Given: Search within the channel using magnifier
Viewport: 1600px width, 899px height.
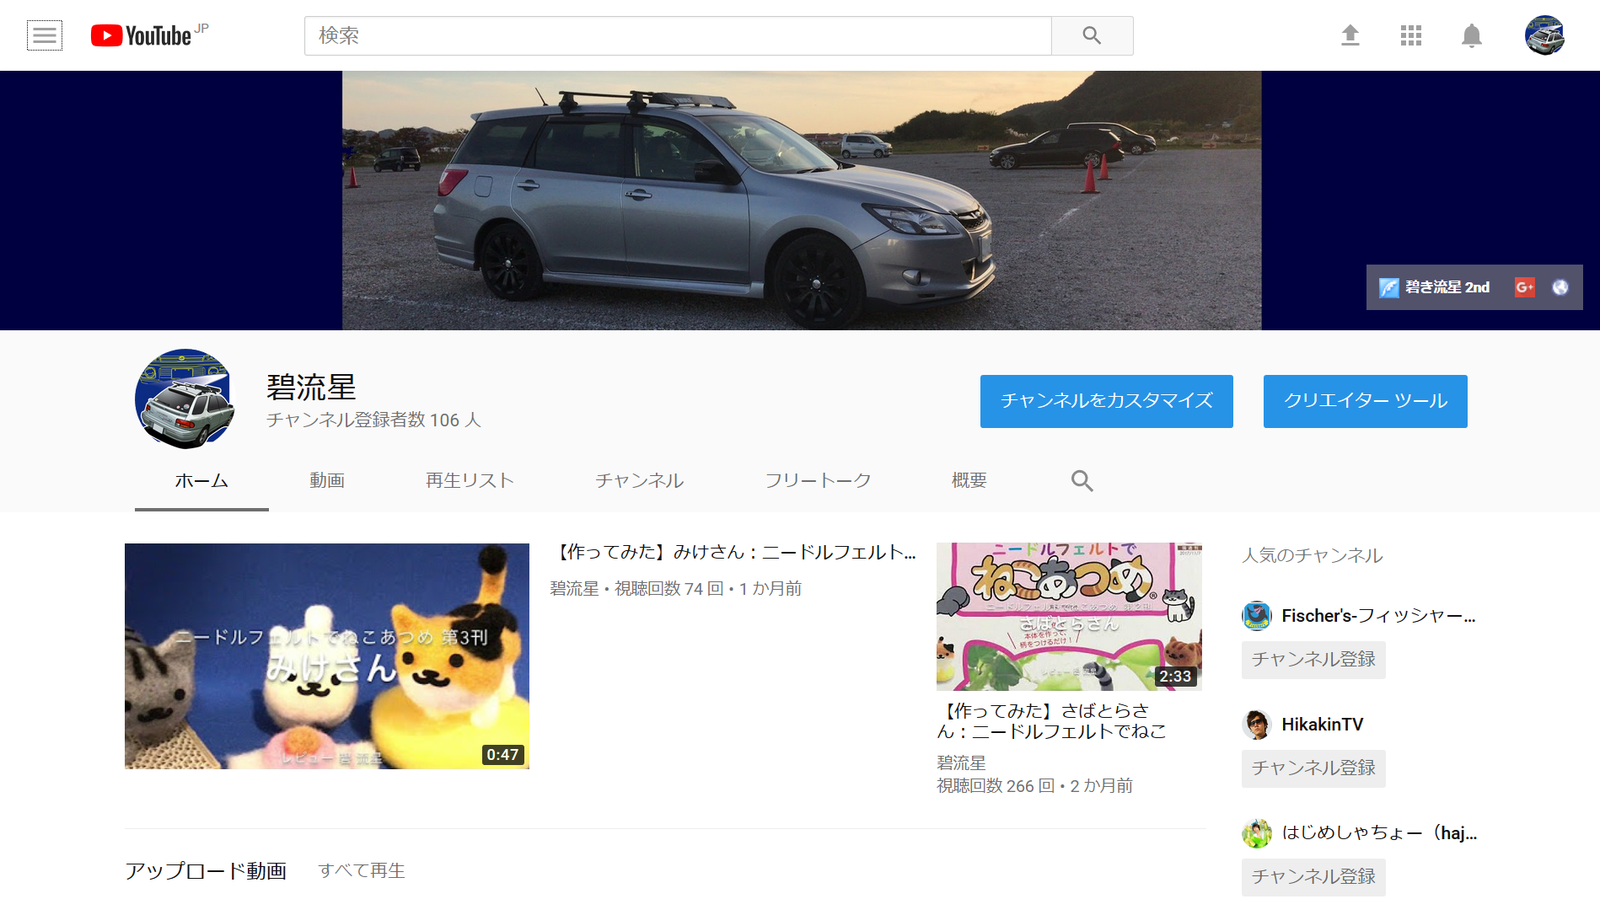Looking at the screenshot, I should click(1082, 481).
